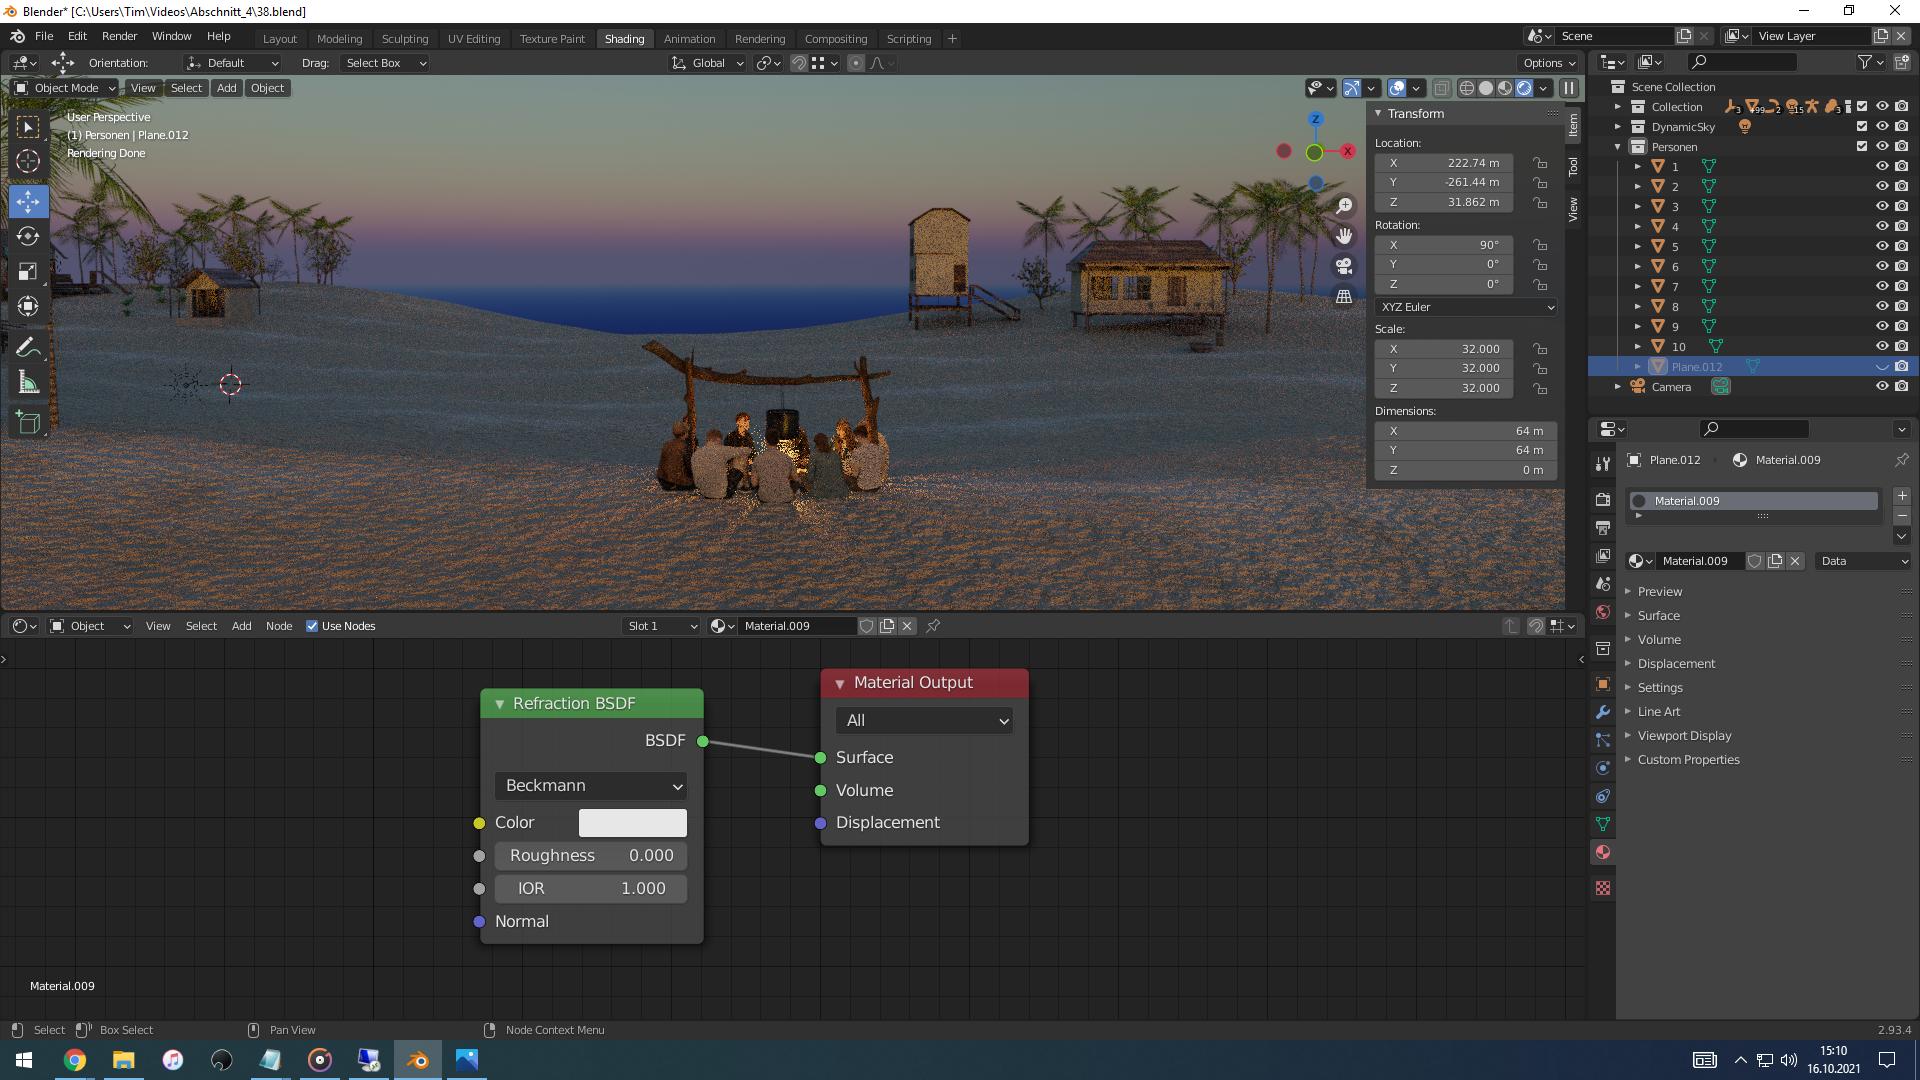Open the Data link dropdown
This screenshot has height=1080, width=1920.
click(x=1864, y=561)
